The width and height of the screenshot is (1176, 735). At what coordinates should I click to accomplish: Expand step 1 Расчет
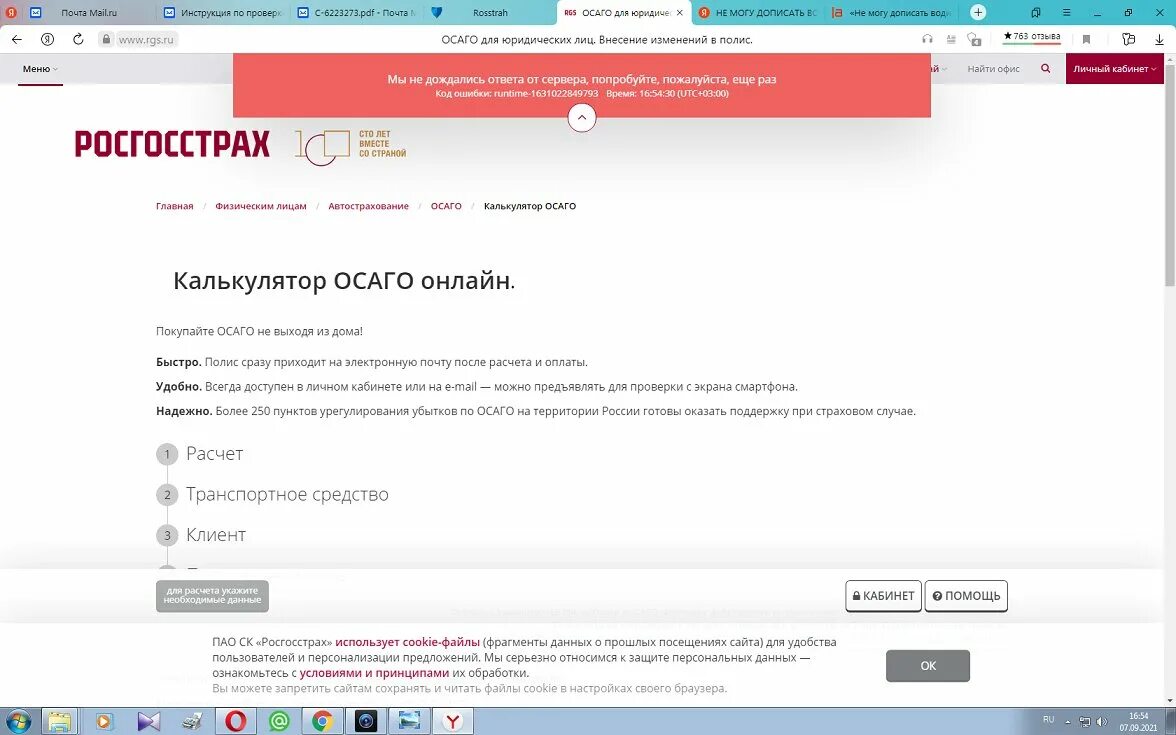pos(200,454)
